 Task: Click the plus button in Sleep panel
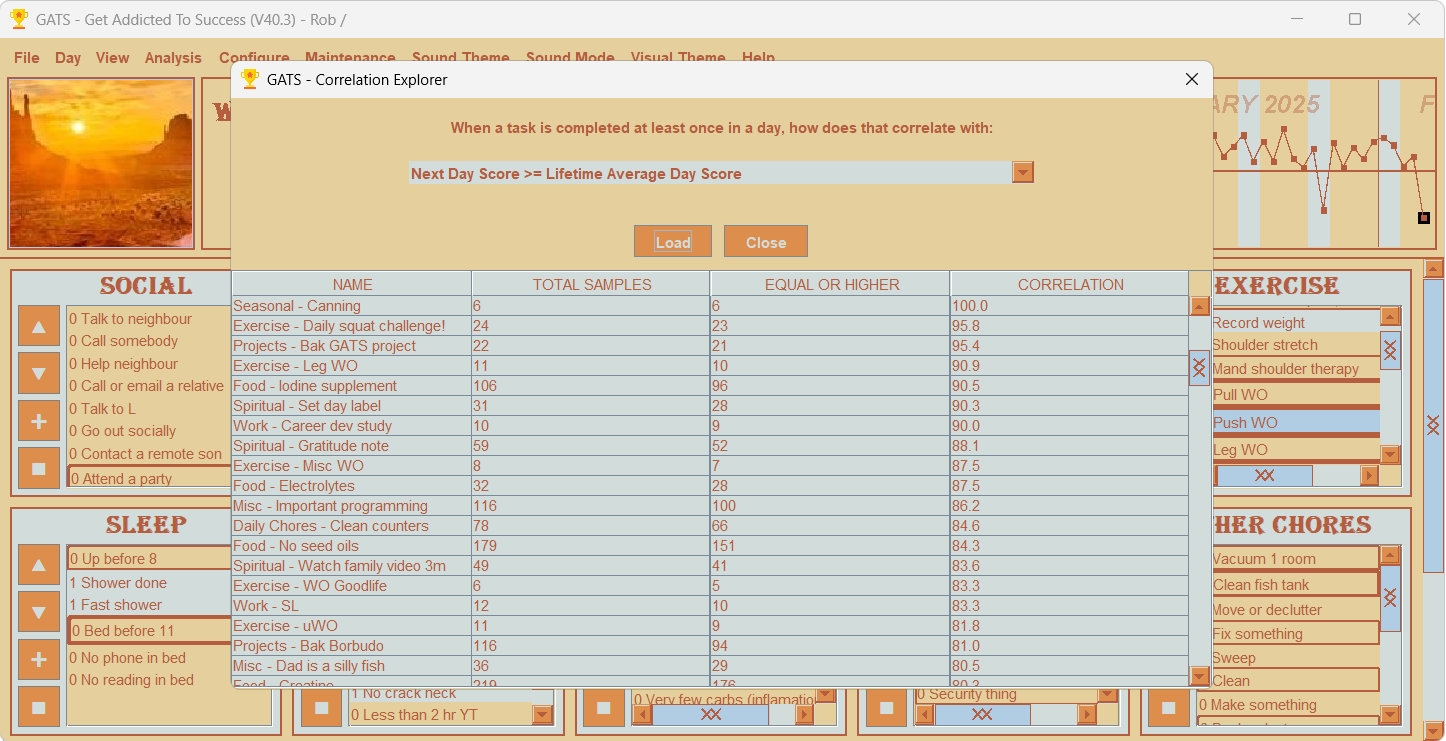(39, 660)
